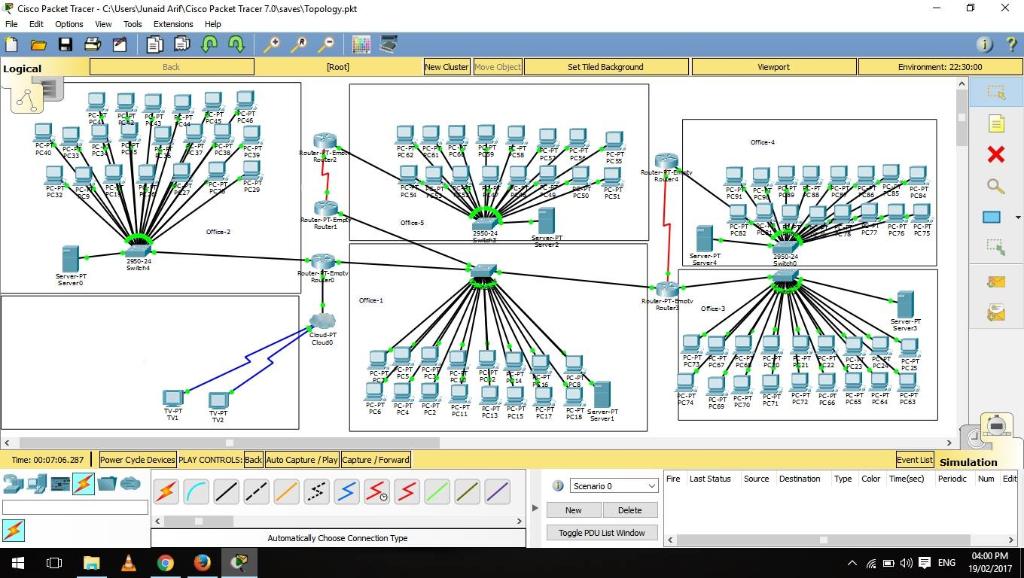1024x578 pixels.
Task: Choose the copper straight-through black cable
Action: pos(226,491)
